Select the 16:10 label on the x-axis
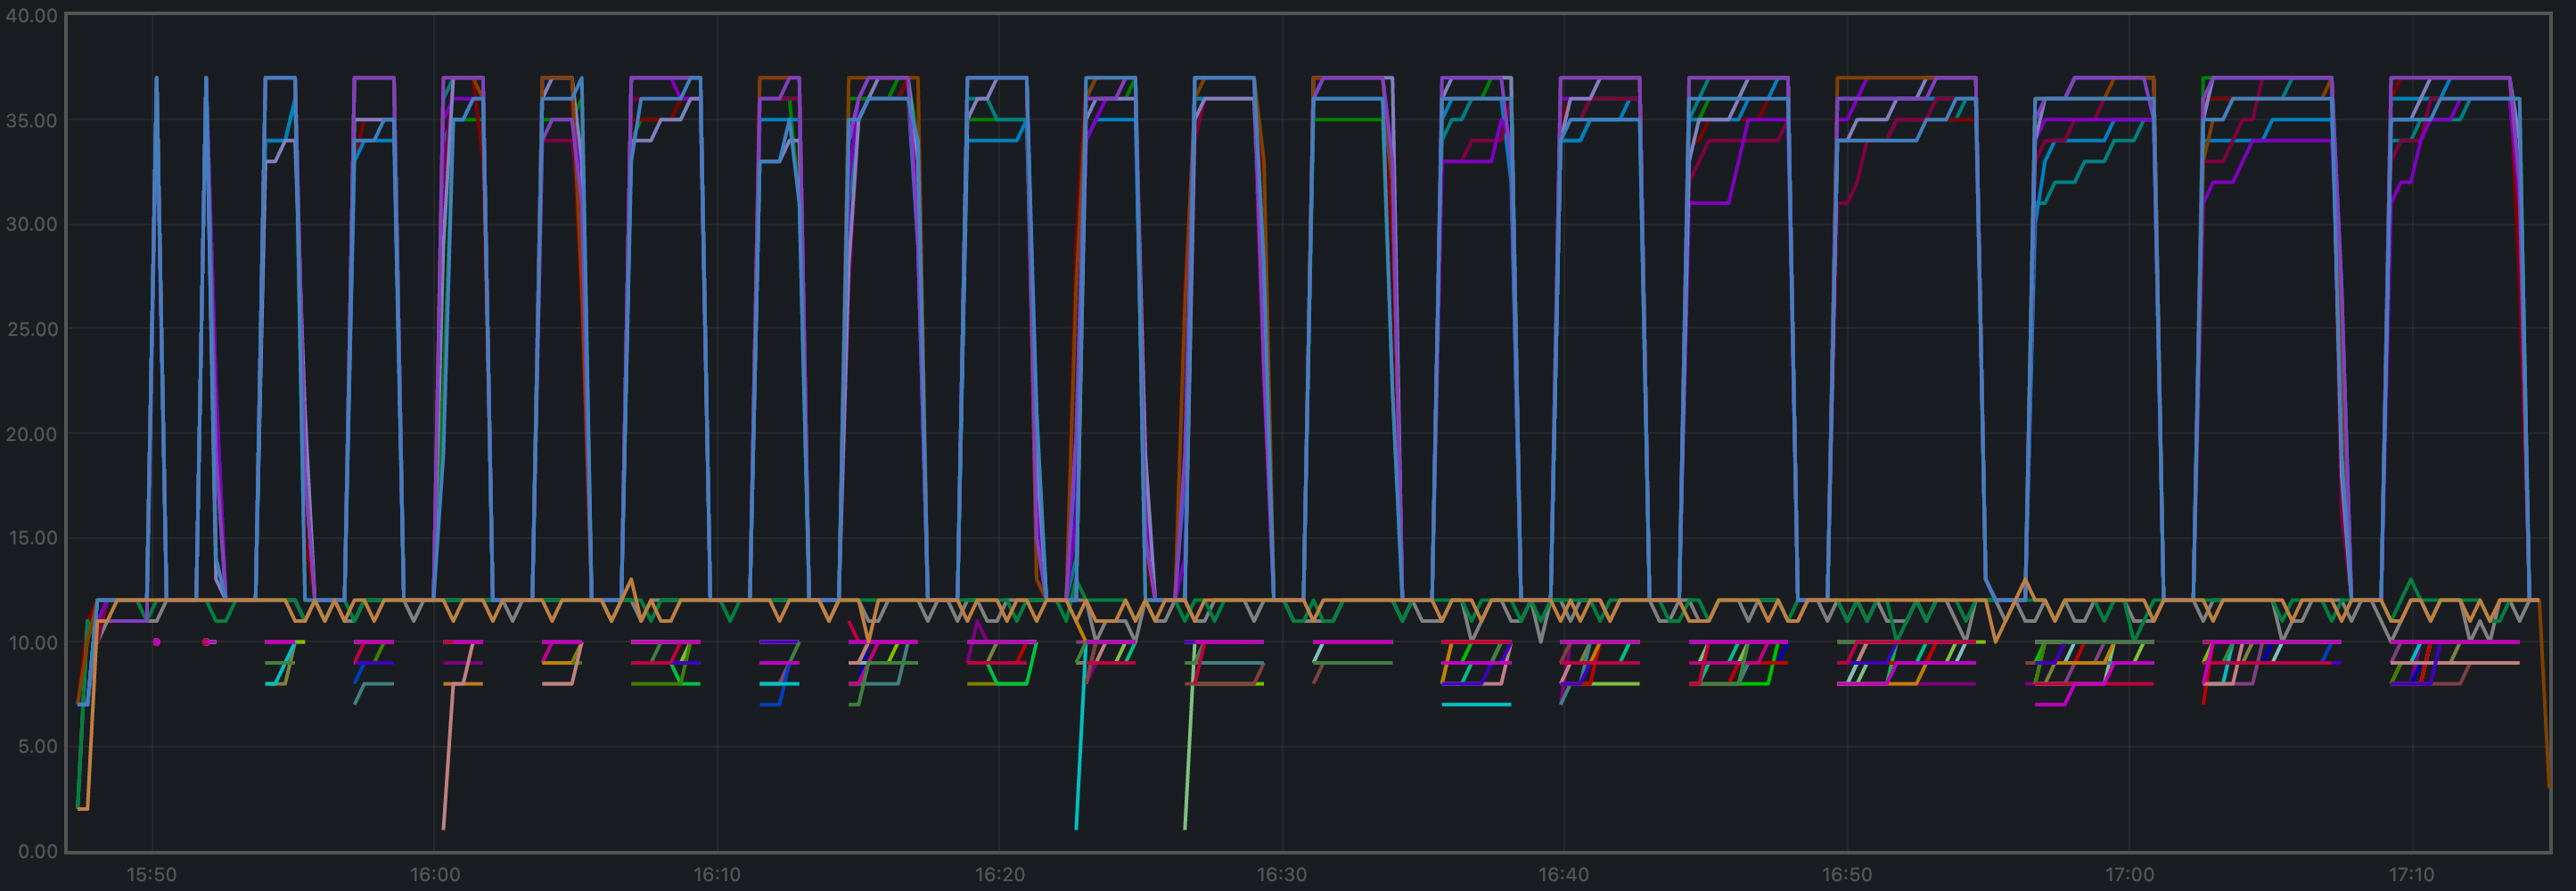The width and height of the screenshot is (2576, 891). point(717,875)
